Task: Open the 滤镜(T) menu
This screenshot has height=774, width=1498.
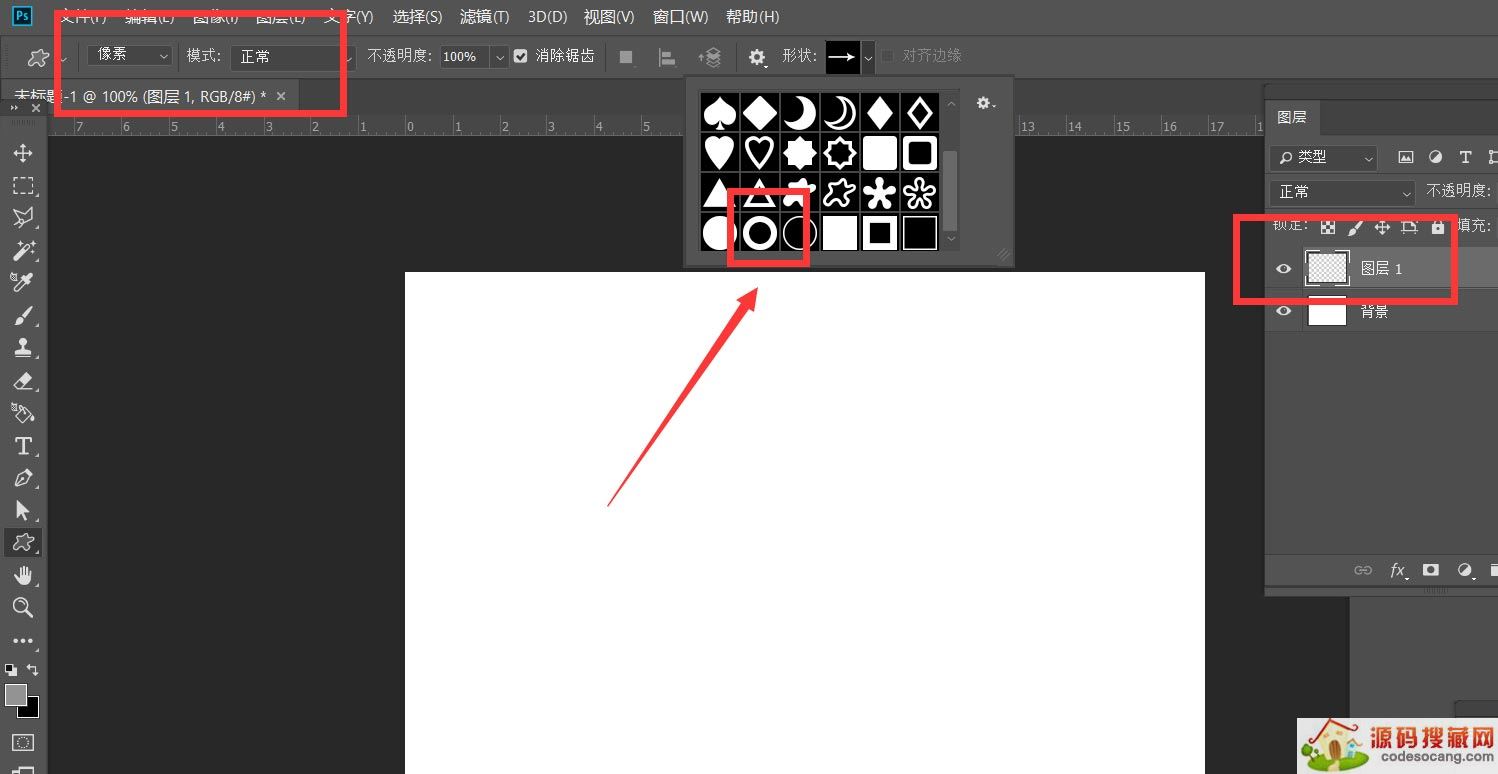Action: click(484, 17)
